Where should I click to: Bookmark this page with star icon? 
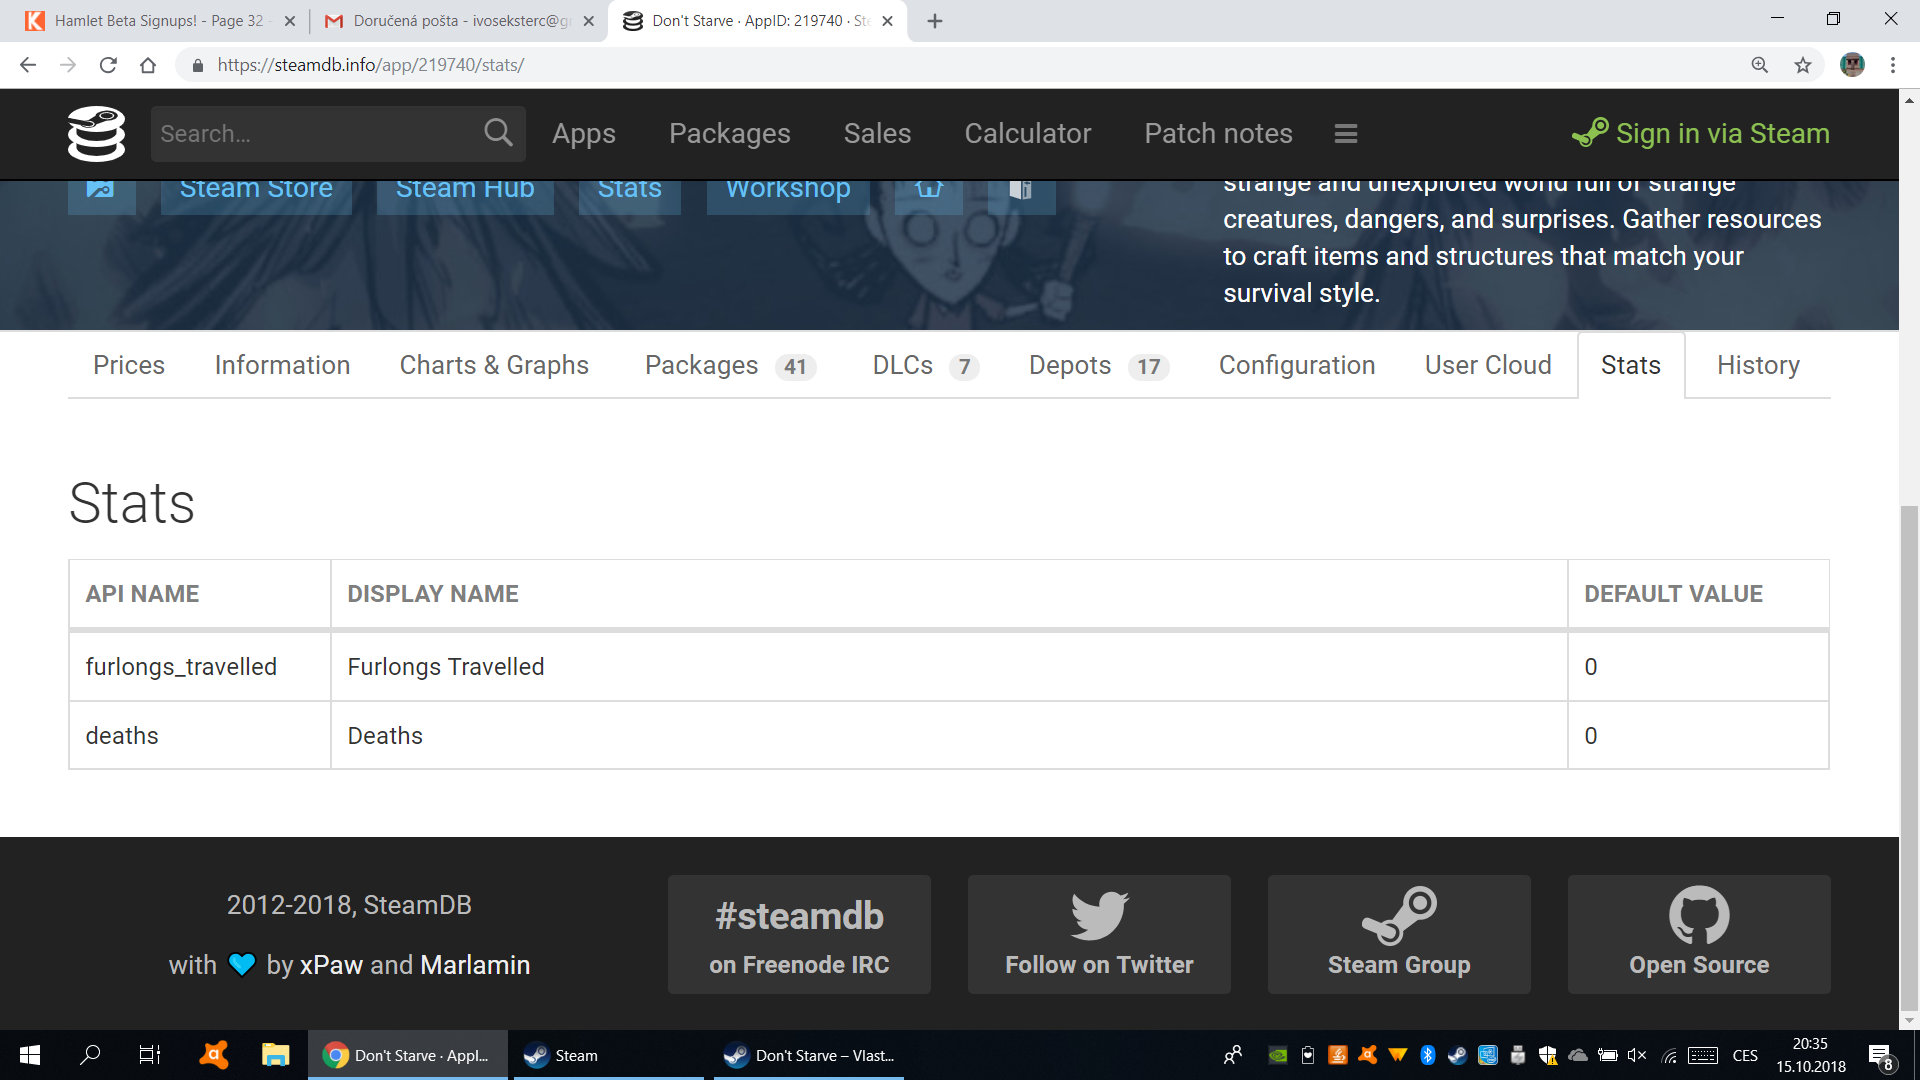coord(1802,65)
